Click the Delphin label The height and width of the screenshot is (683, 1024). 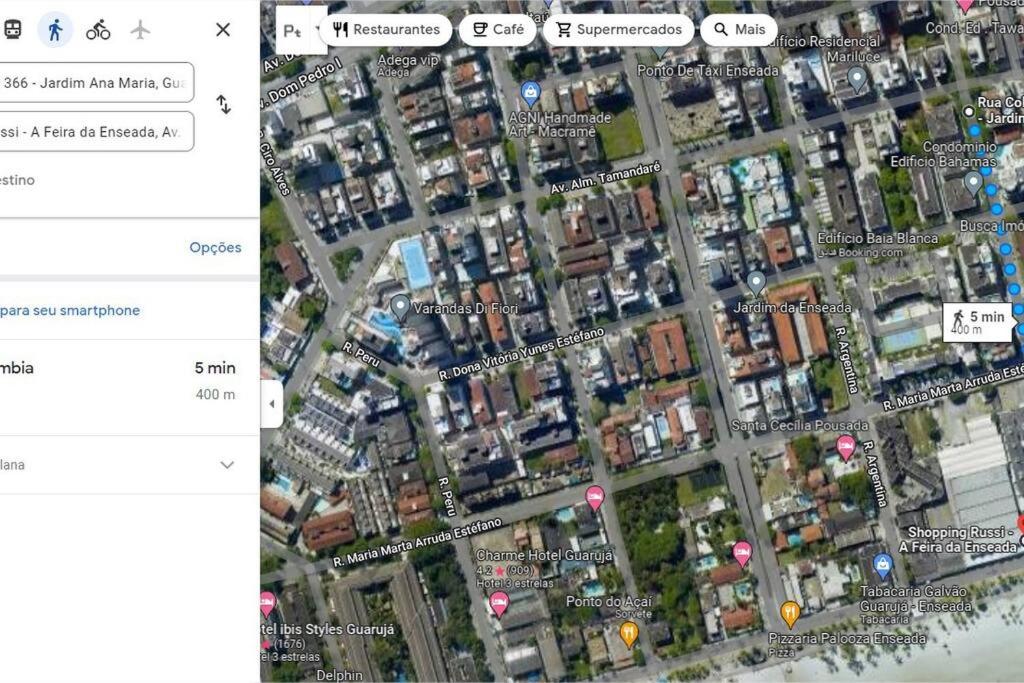coord(340,675)
